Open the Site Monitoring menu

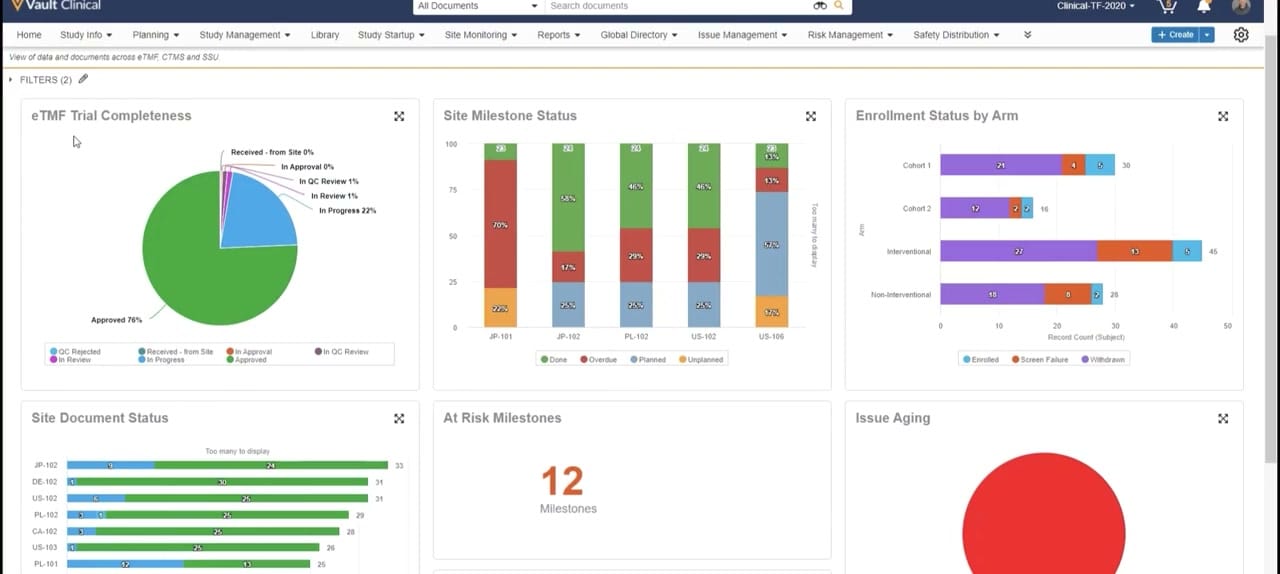click(481, 35)
